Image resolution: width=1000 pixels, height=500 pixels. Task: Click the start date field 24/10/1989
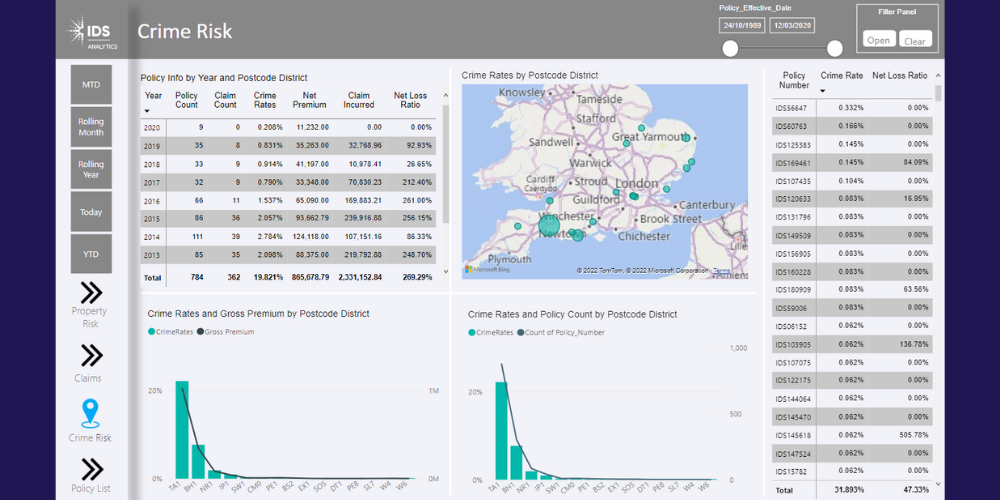point(740,25)
